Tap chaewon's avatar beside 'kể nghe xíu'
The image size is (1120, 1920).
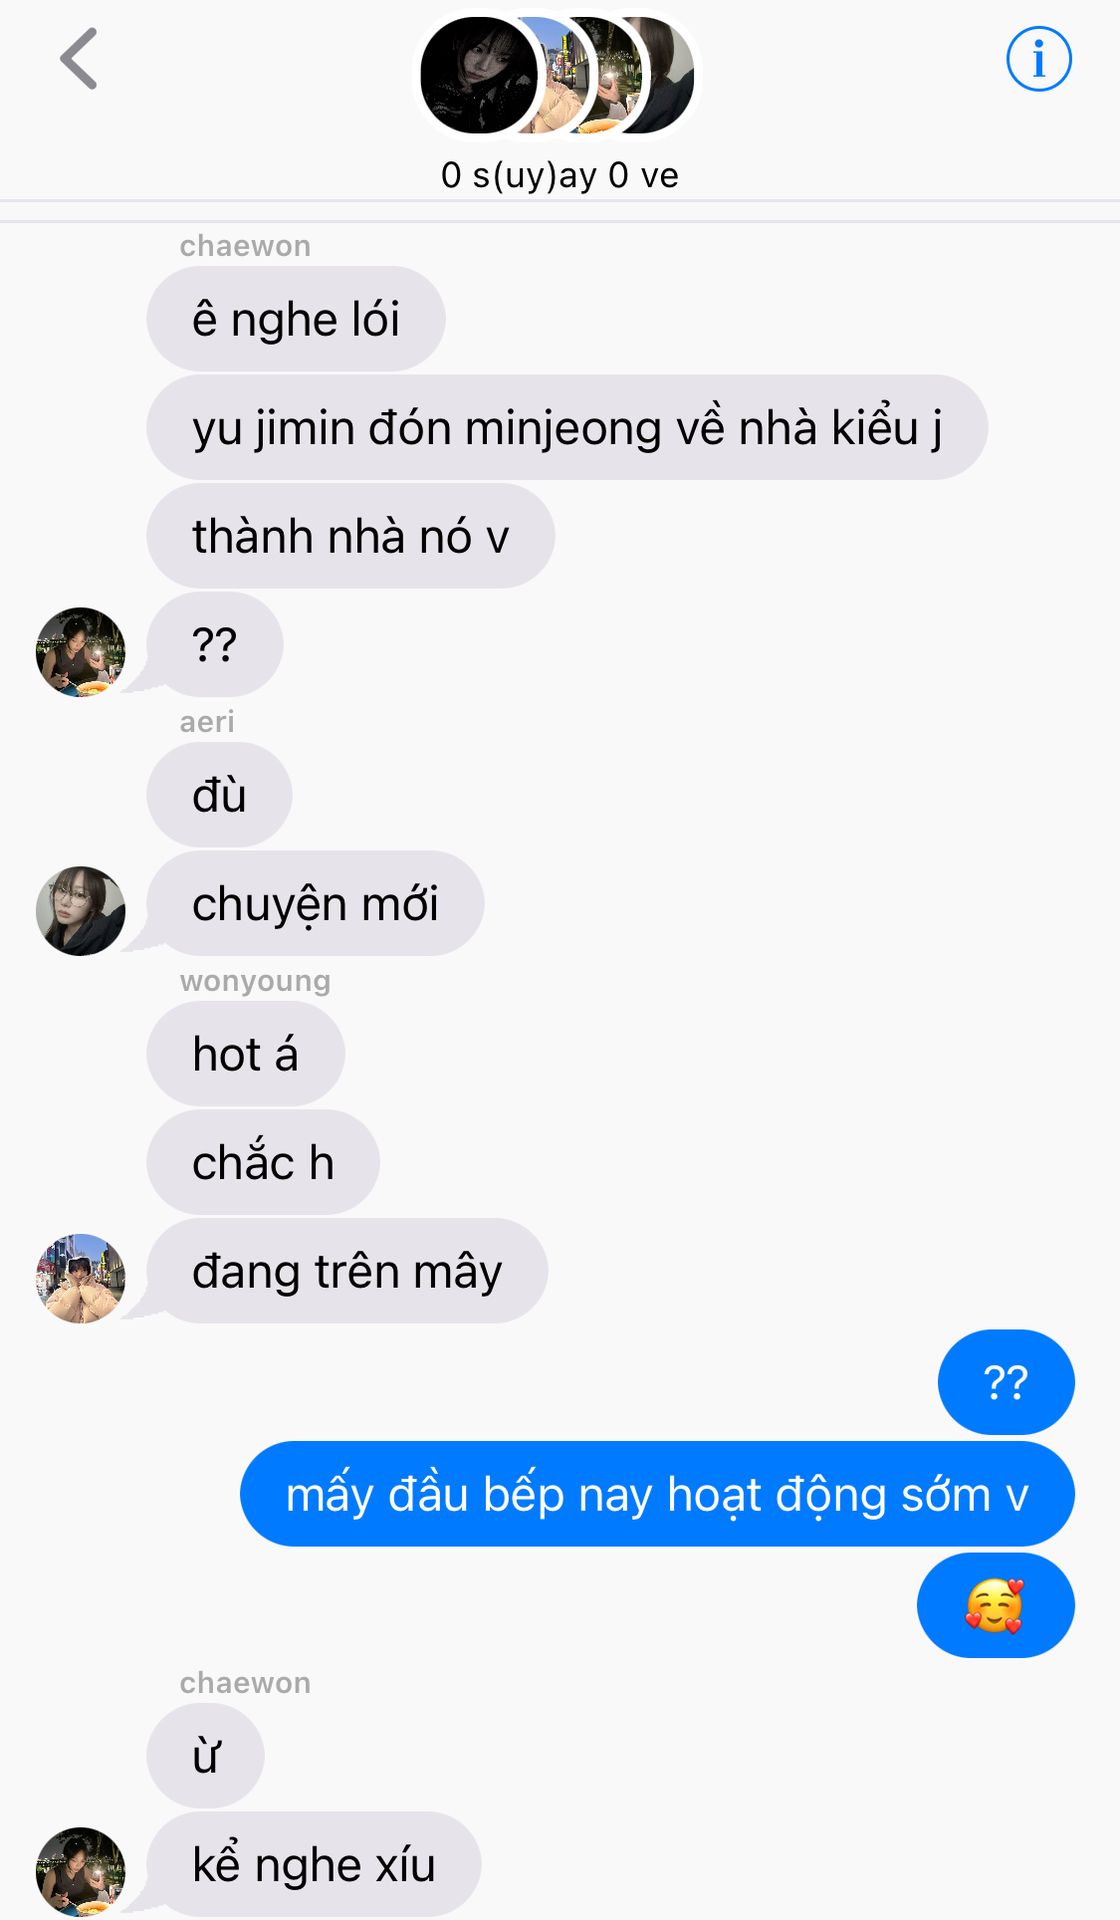click(81, 1872)
